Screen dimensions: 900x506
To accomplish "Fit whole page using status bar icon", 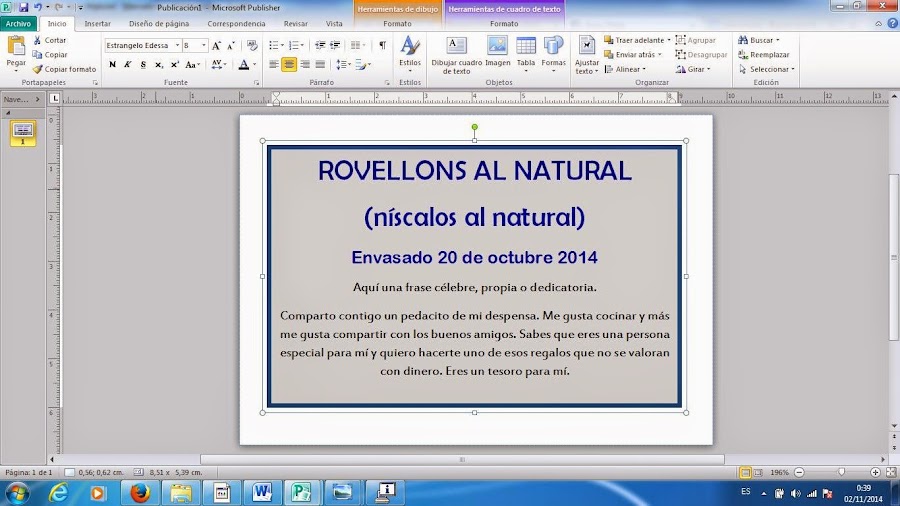I will pos(891,472).
